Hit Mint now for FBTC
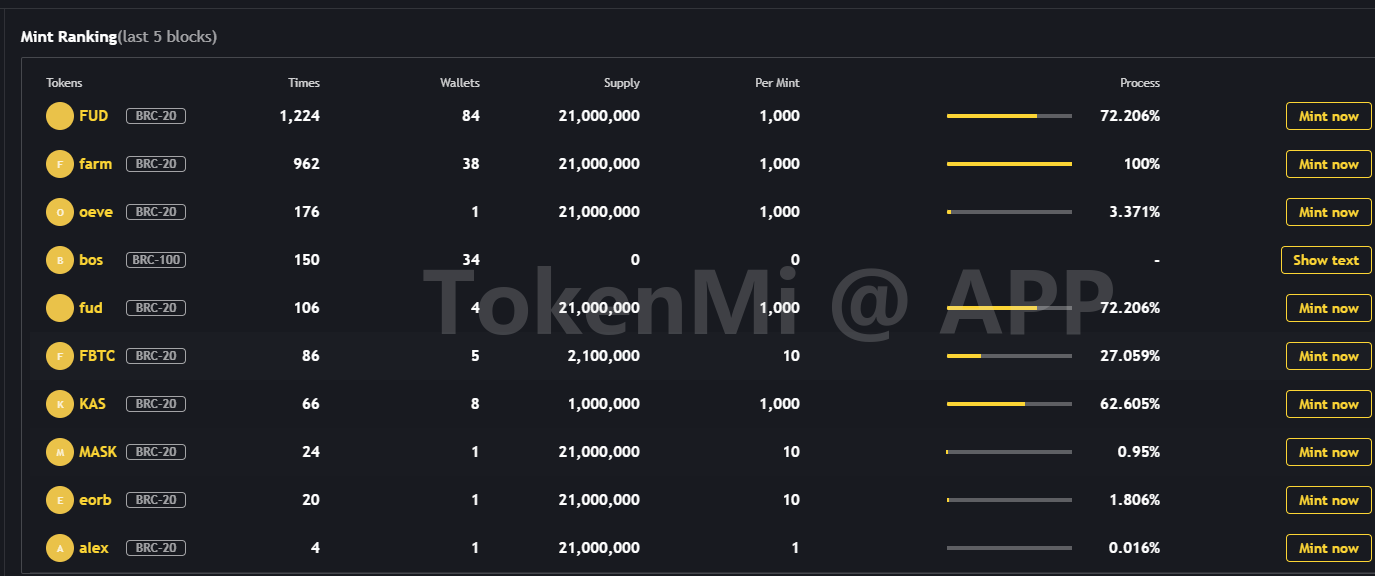Image resolution: width=1375 pixels, height=576 pixels. point(1328,356)
